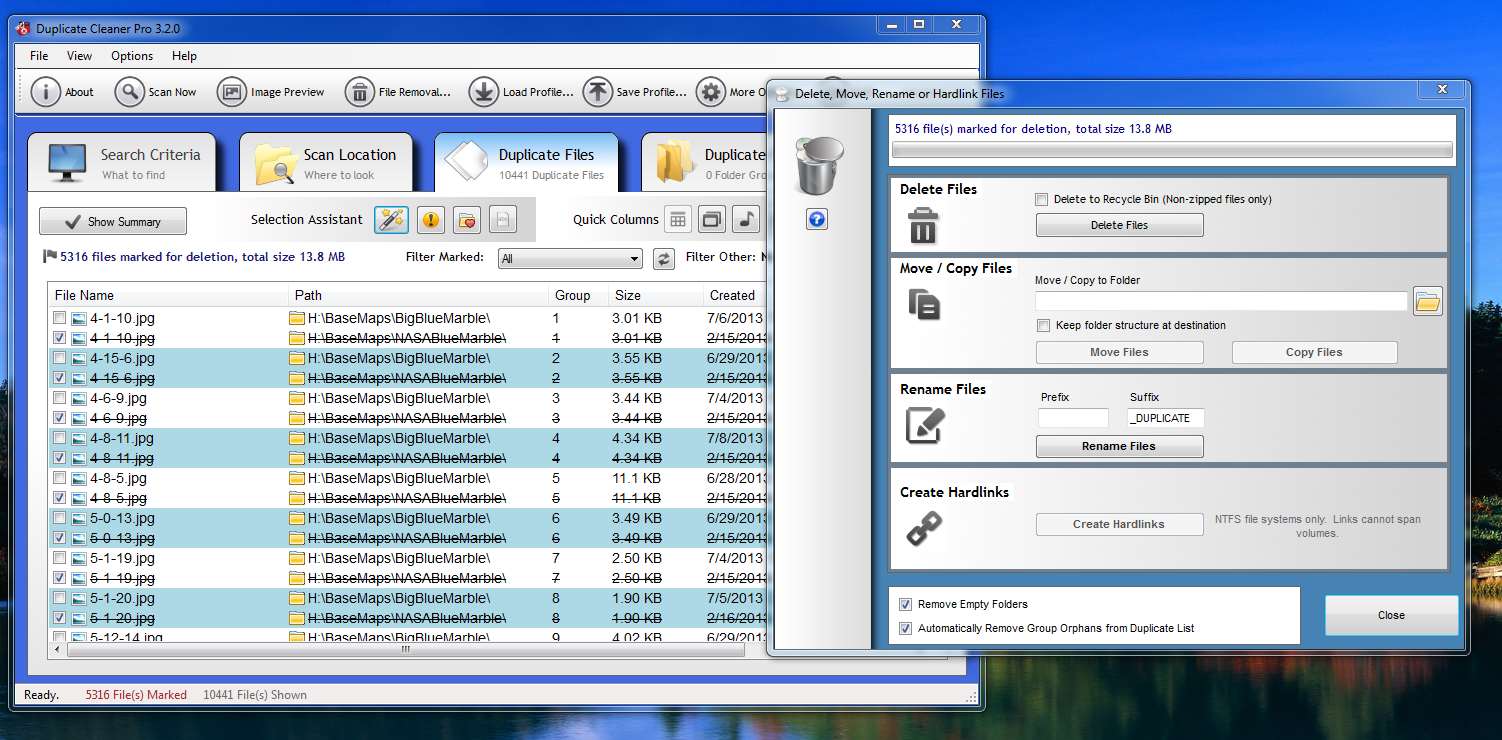Click the Rename Files button
Viewport: 1502px width, 740px height.
coord(1119,446)
